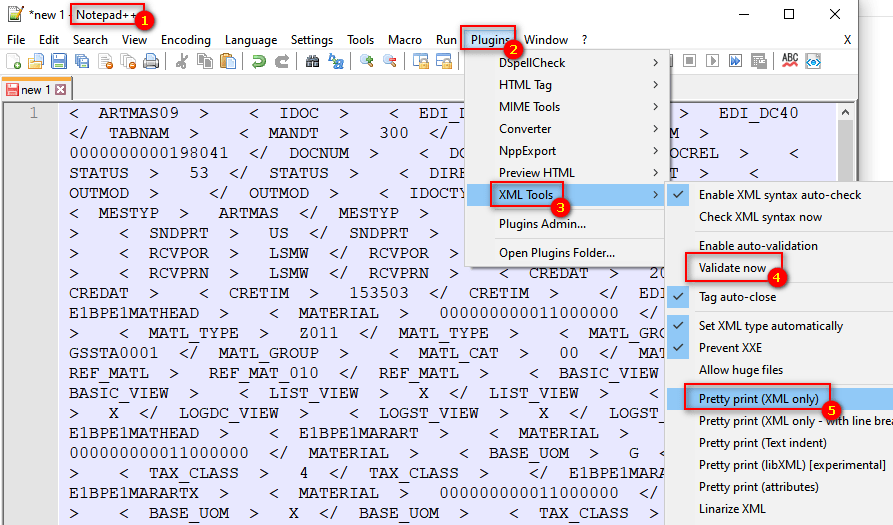
Task: Click the New file toolbar icon
Action: click(x=13, y=62)
